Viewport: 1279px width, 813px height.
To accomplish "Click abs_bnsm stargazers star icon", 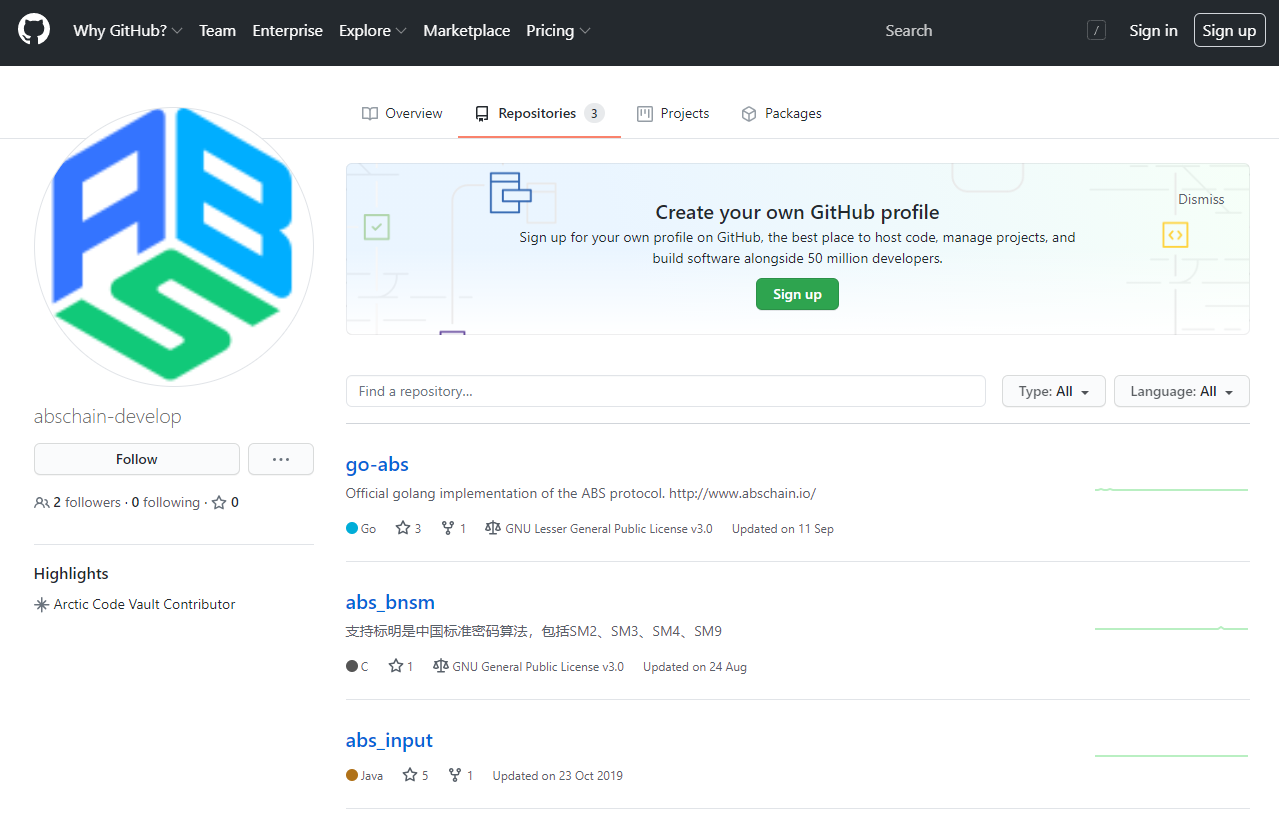I will [396, 666].
